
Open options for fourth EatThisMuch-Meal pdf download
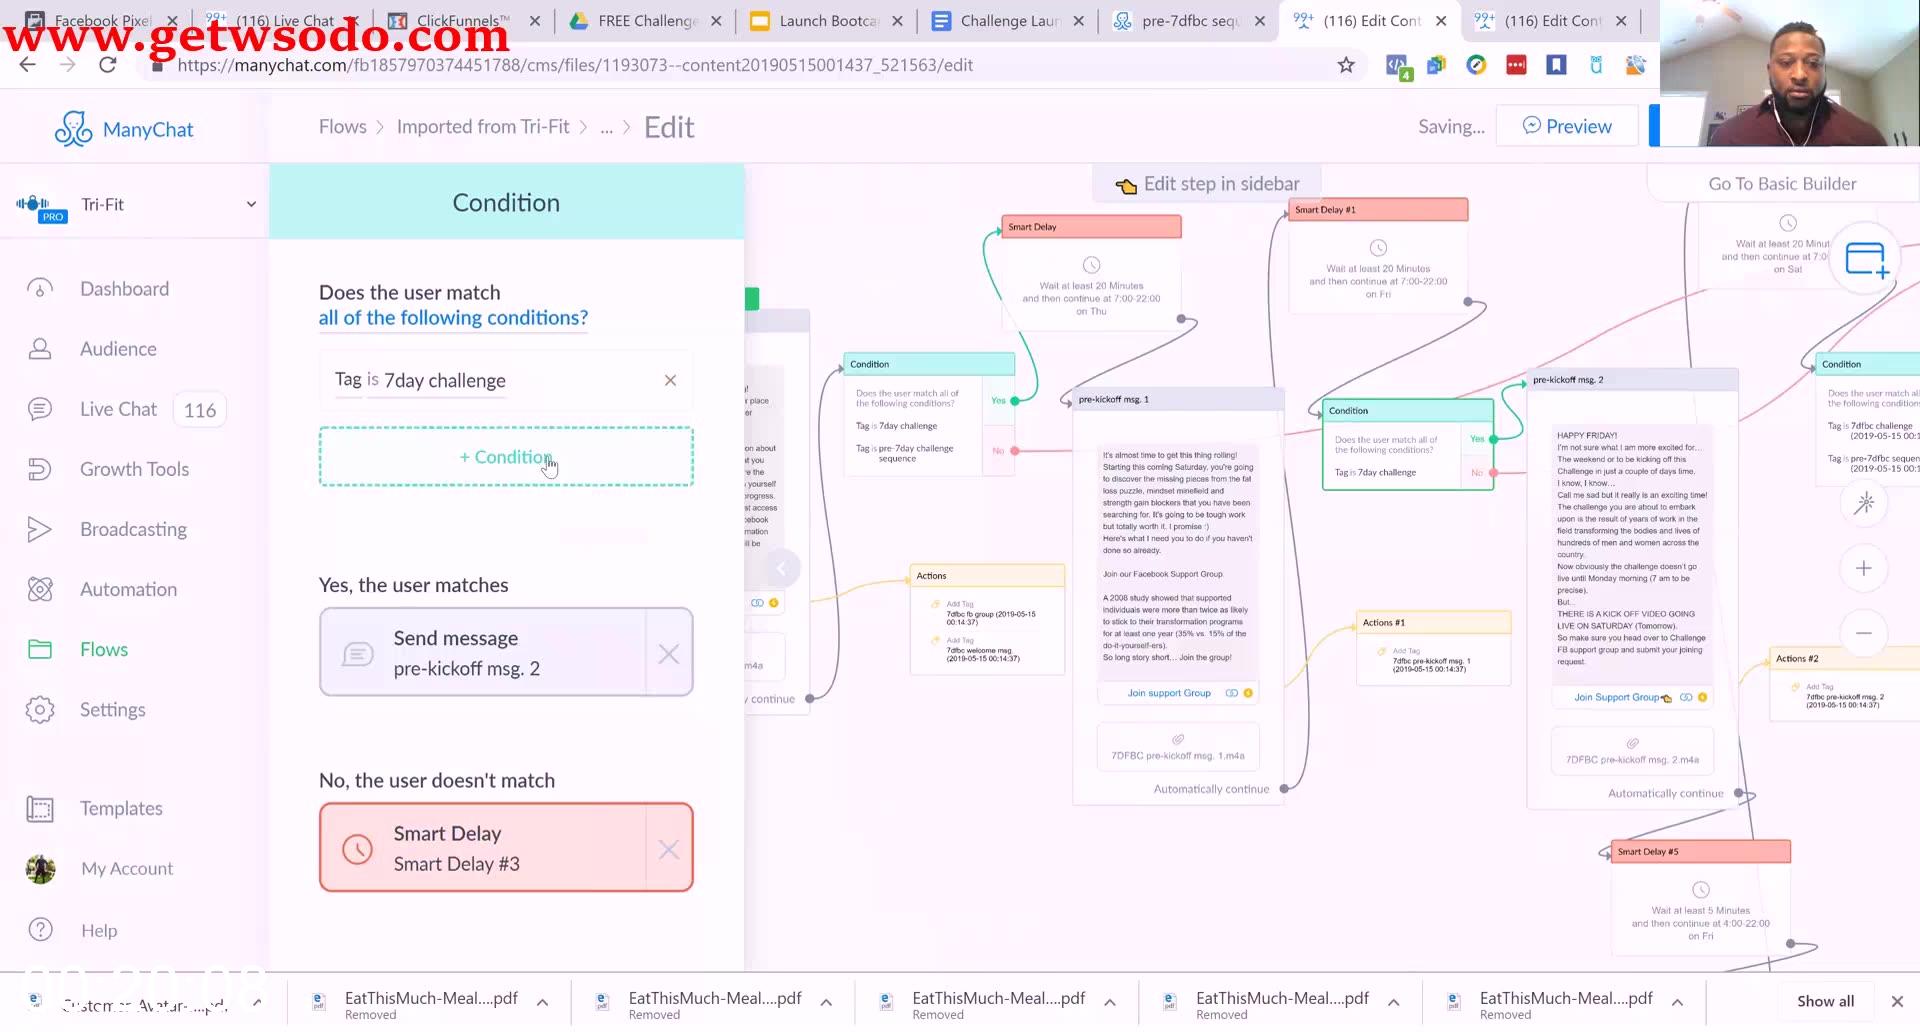click(1394, 1002)
